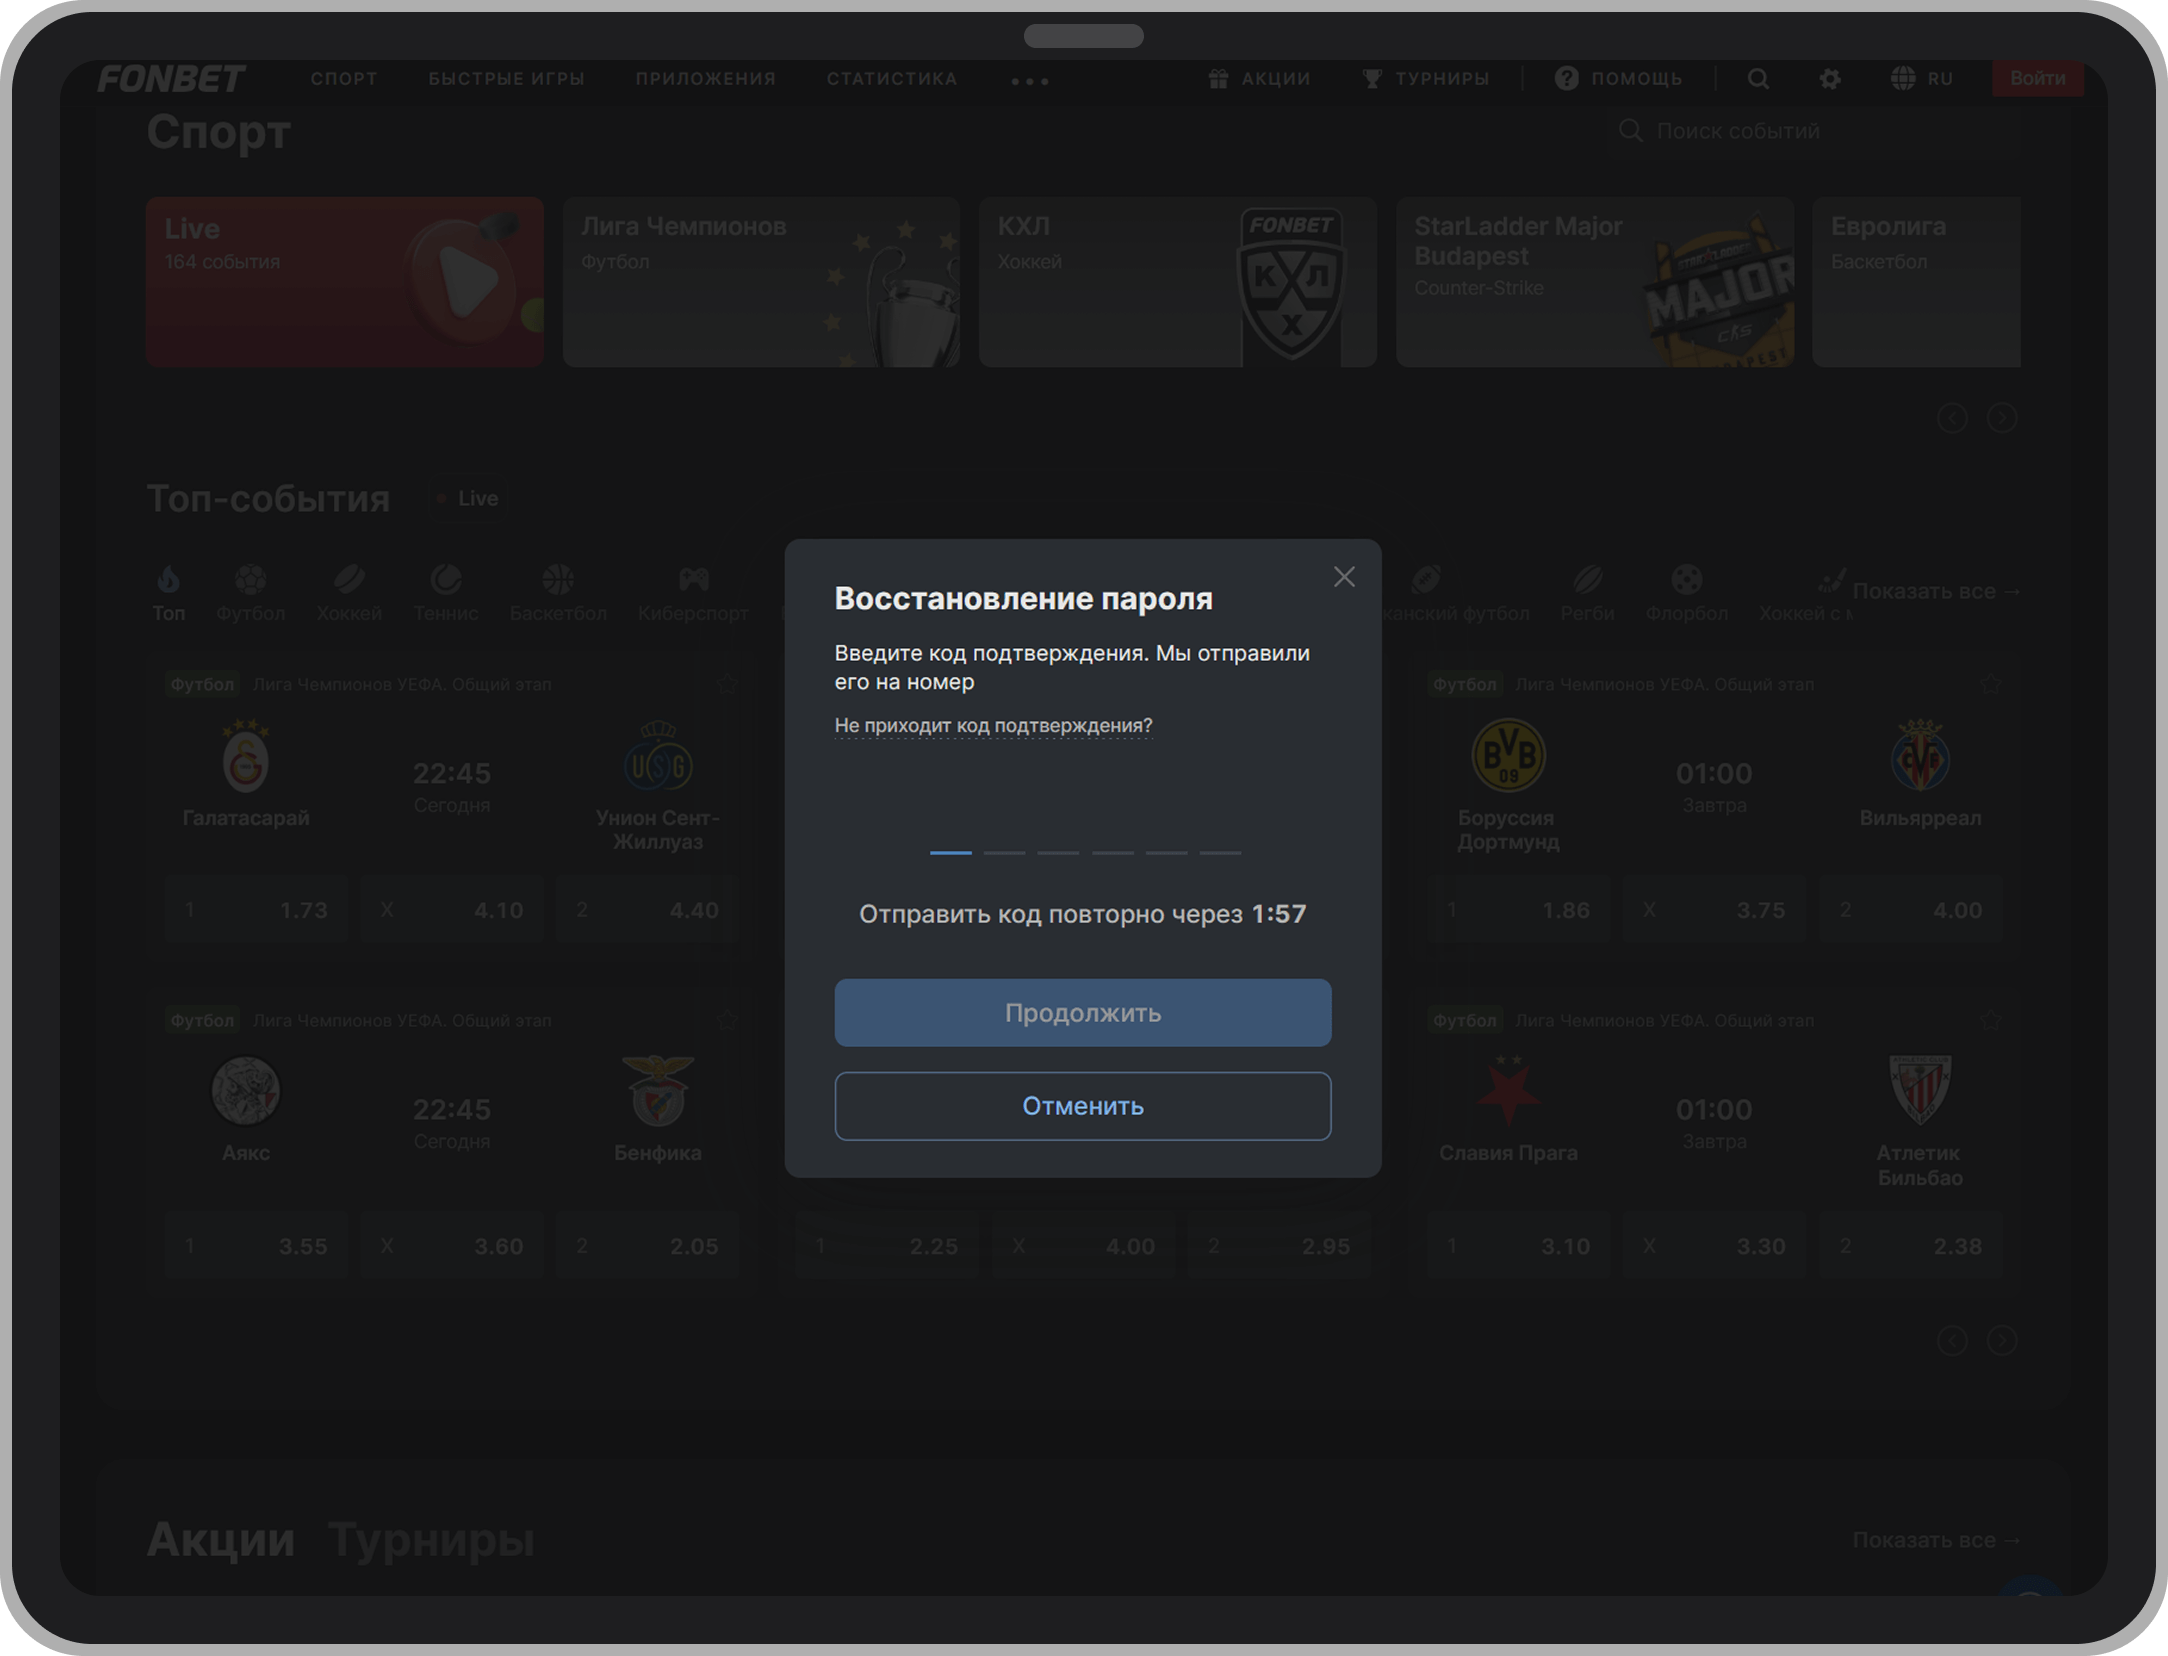Open 'Не приходит код подтверждения?' link
The height and width of the screenshot is (1656, 2168).
click(993, 725)
